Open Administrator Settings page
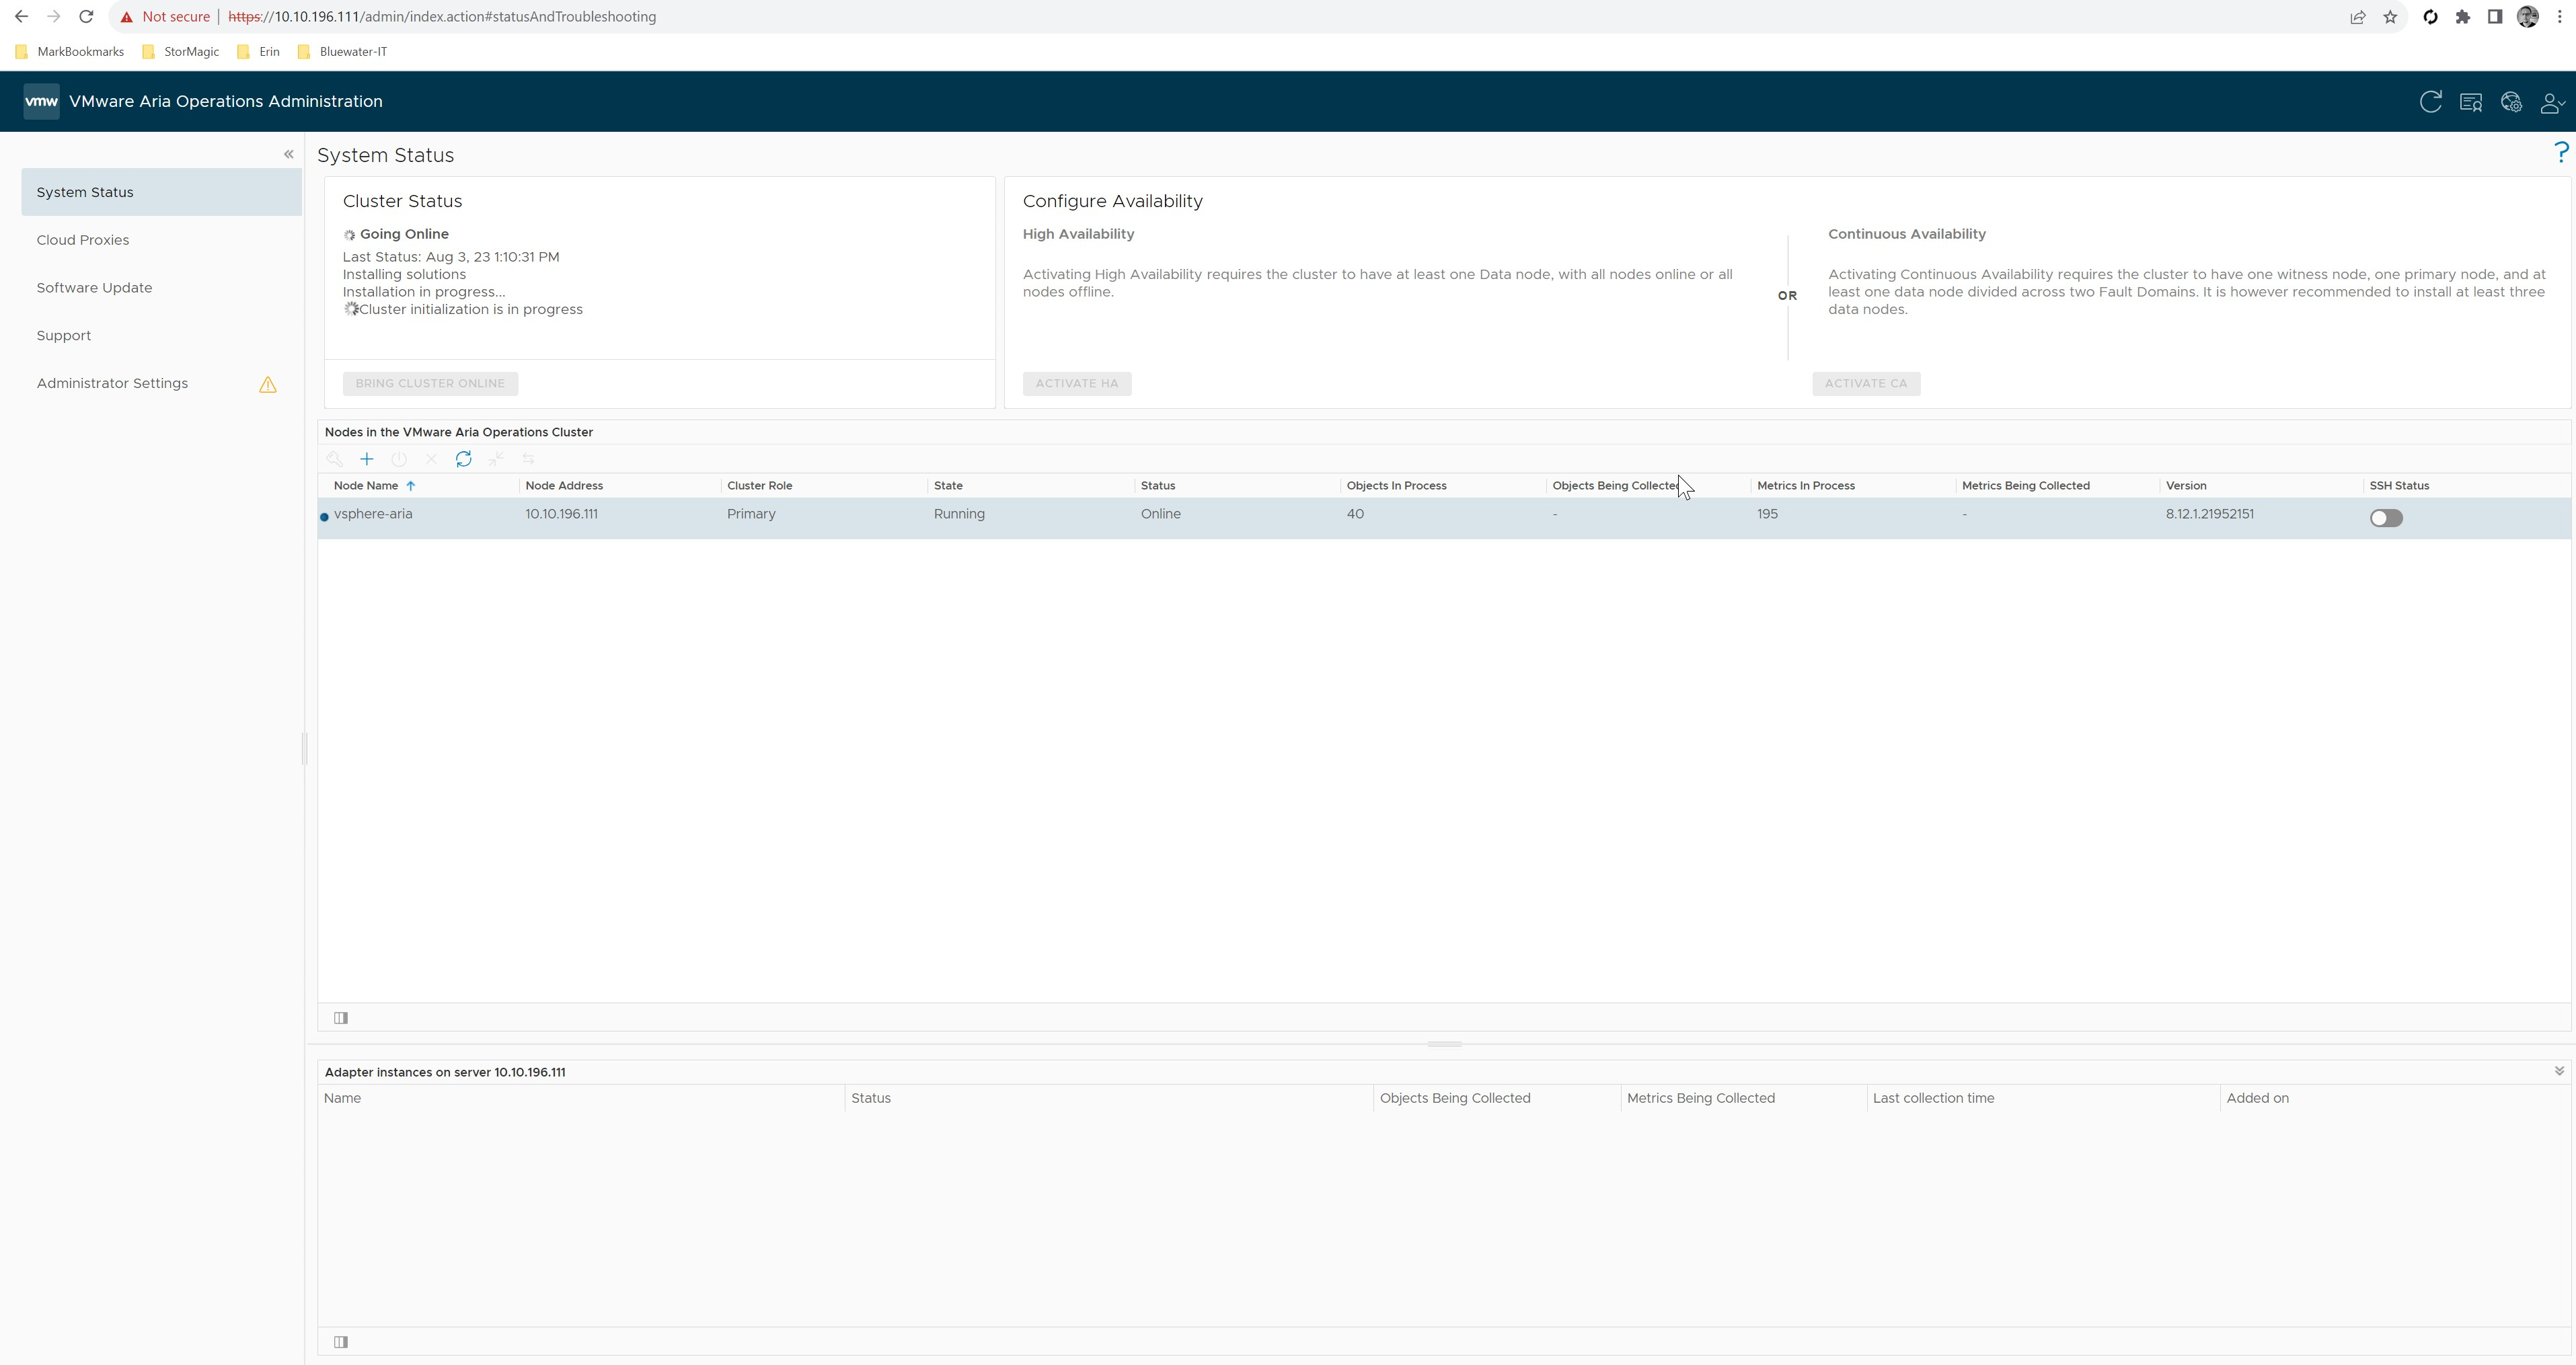The image size is (2576, 1365). 112,384
